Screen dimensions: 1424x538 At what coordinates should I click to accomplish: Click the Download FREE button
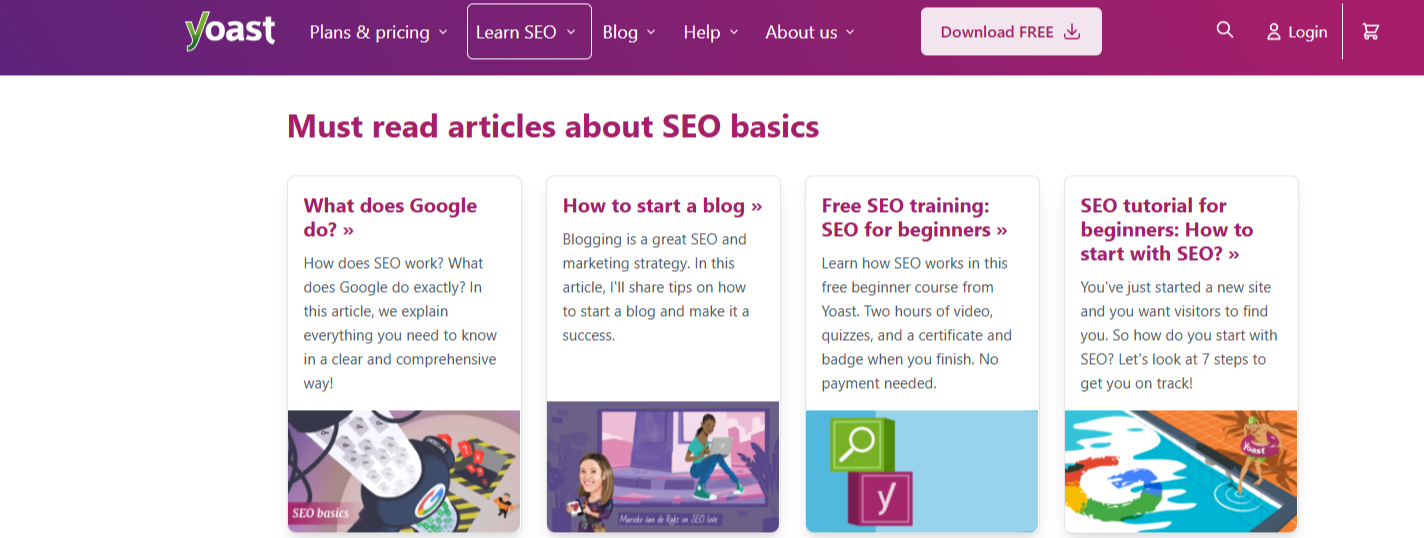pyautogui.click(x=1011, y=31)
